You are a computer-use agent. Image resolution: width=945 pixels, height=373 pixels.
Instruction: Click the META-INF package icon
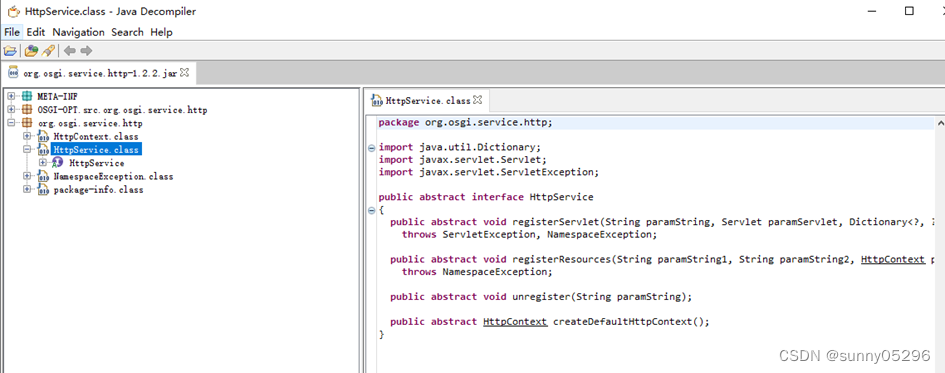(27, 96)
